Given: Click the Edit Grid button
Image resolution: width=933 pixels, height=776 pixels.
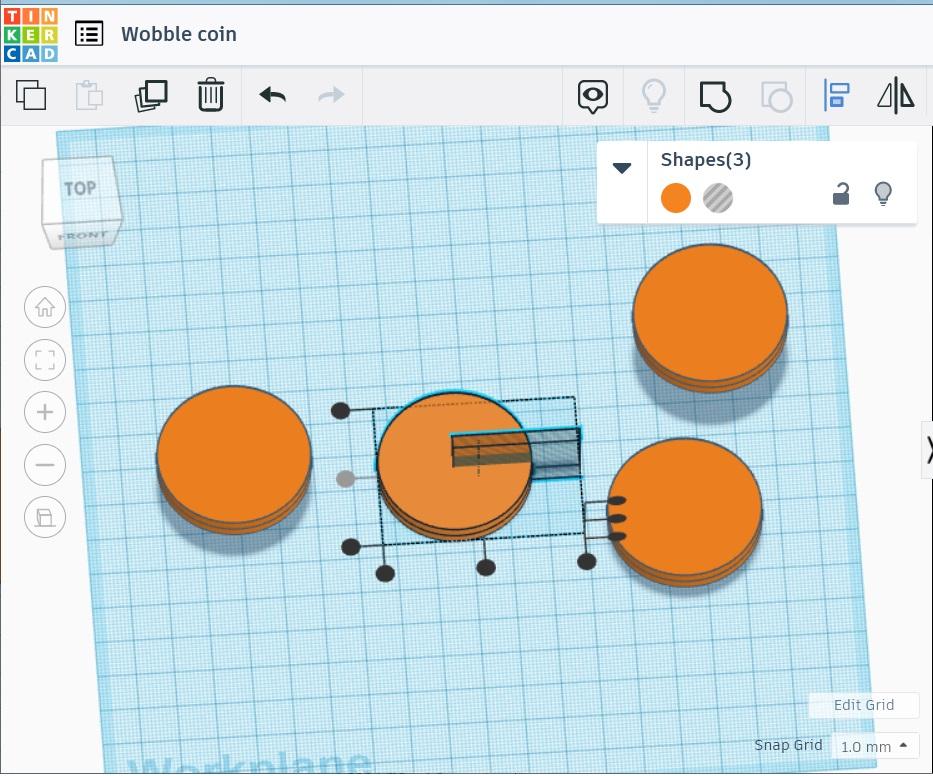Looking at the screenshot, I should [x=863, y=705].
